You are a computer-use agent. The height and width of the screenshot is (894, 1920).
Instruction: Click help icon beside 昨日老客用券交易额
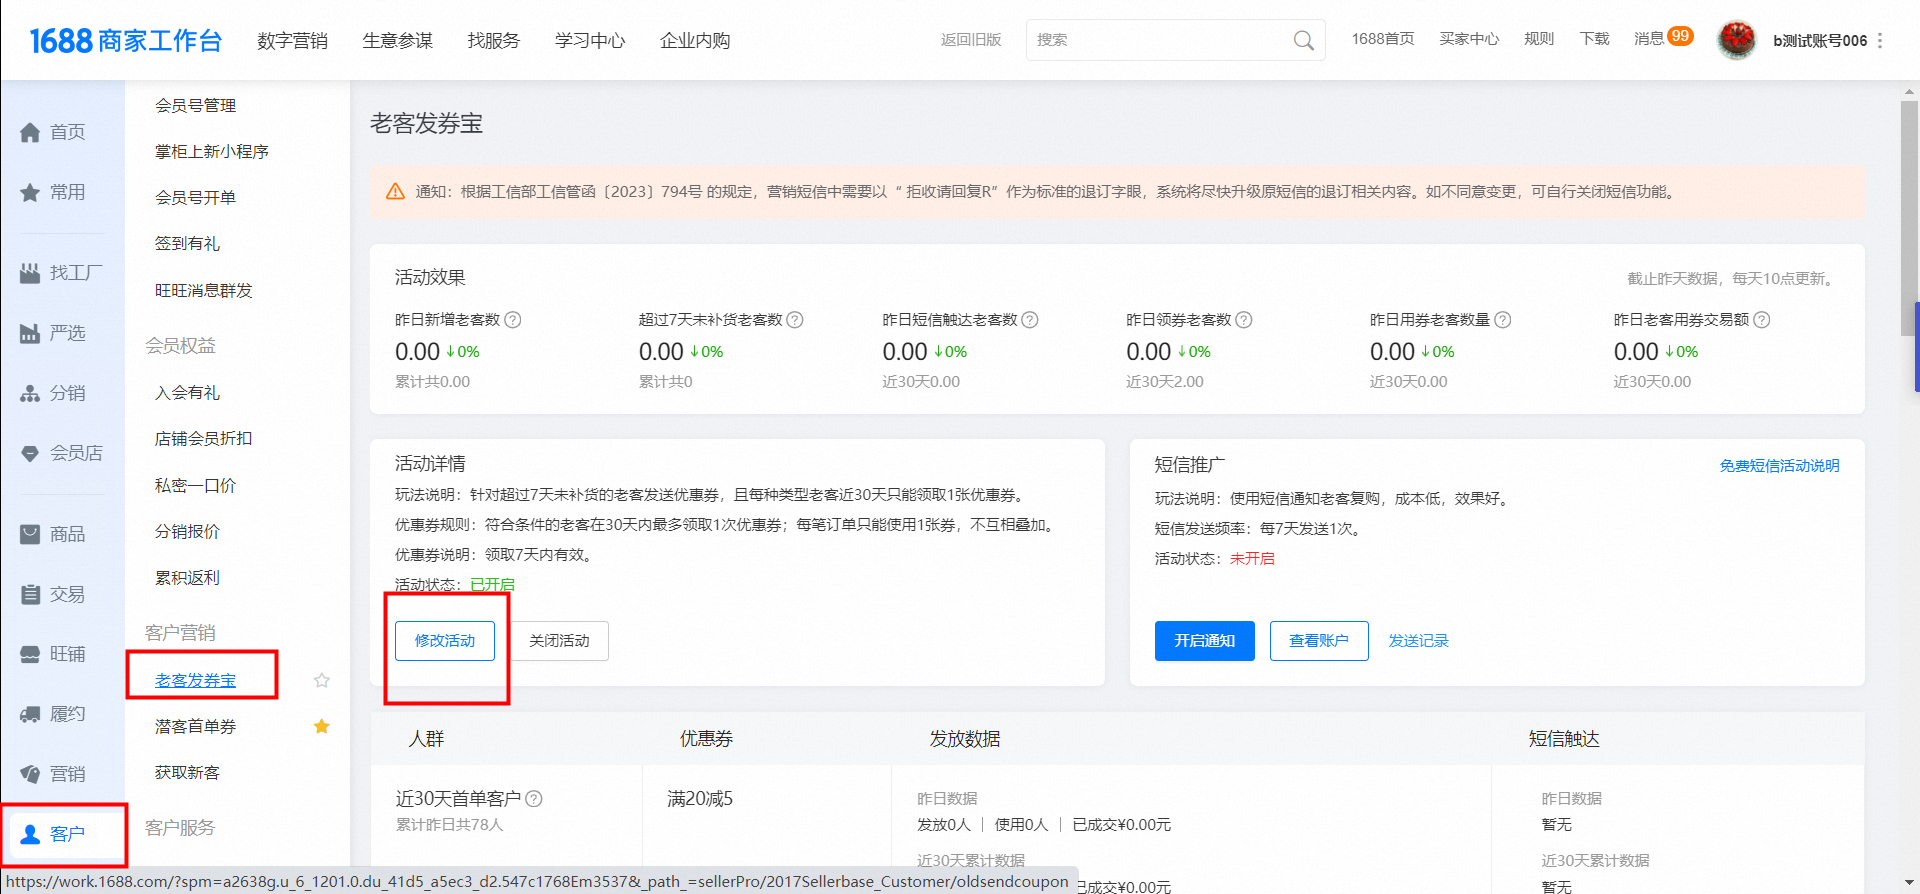1762,320
